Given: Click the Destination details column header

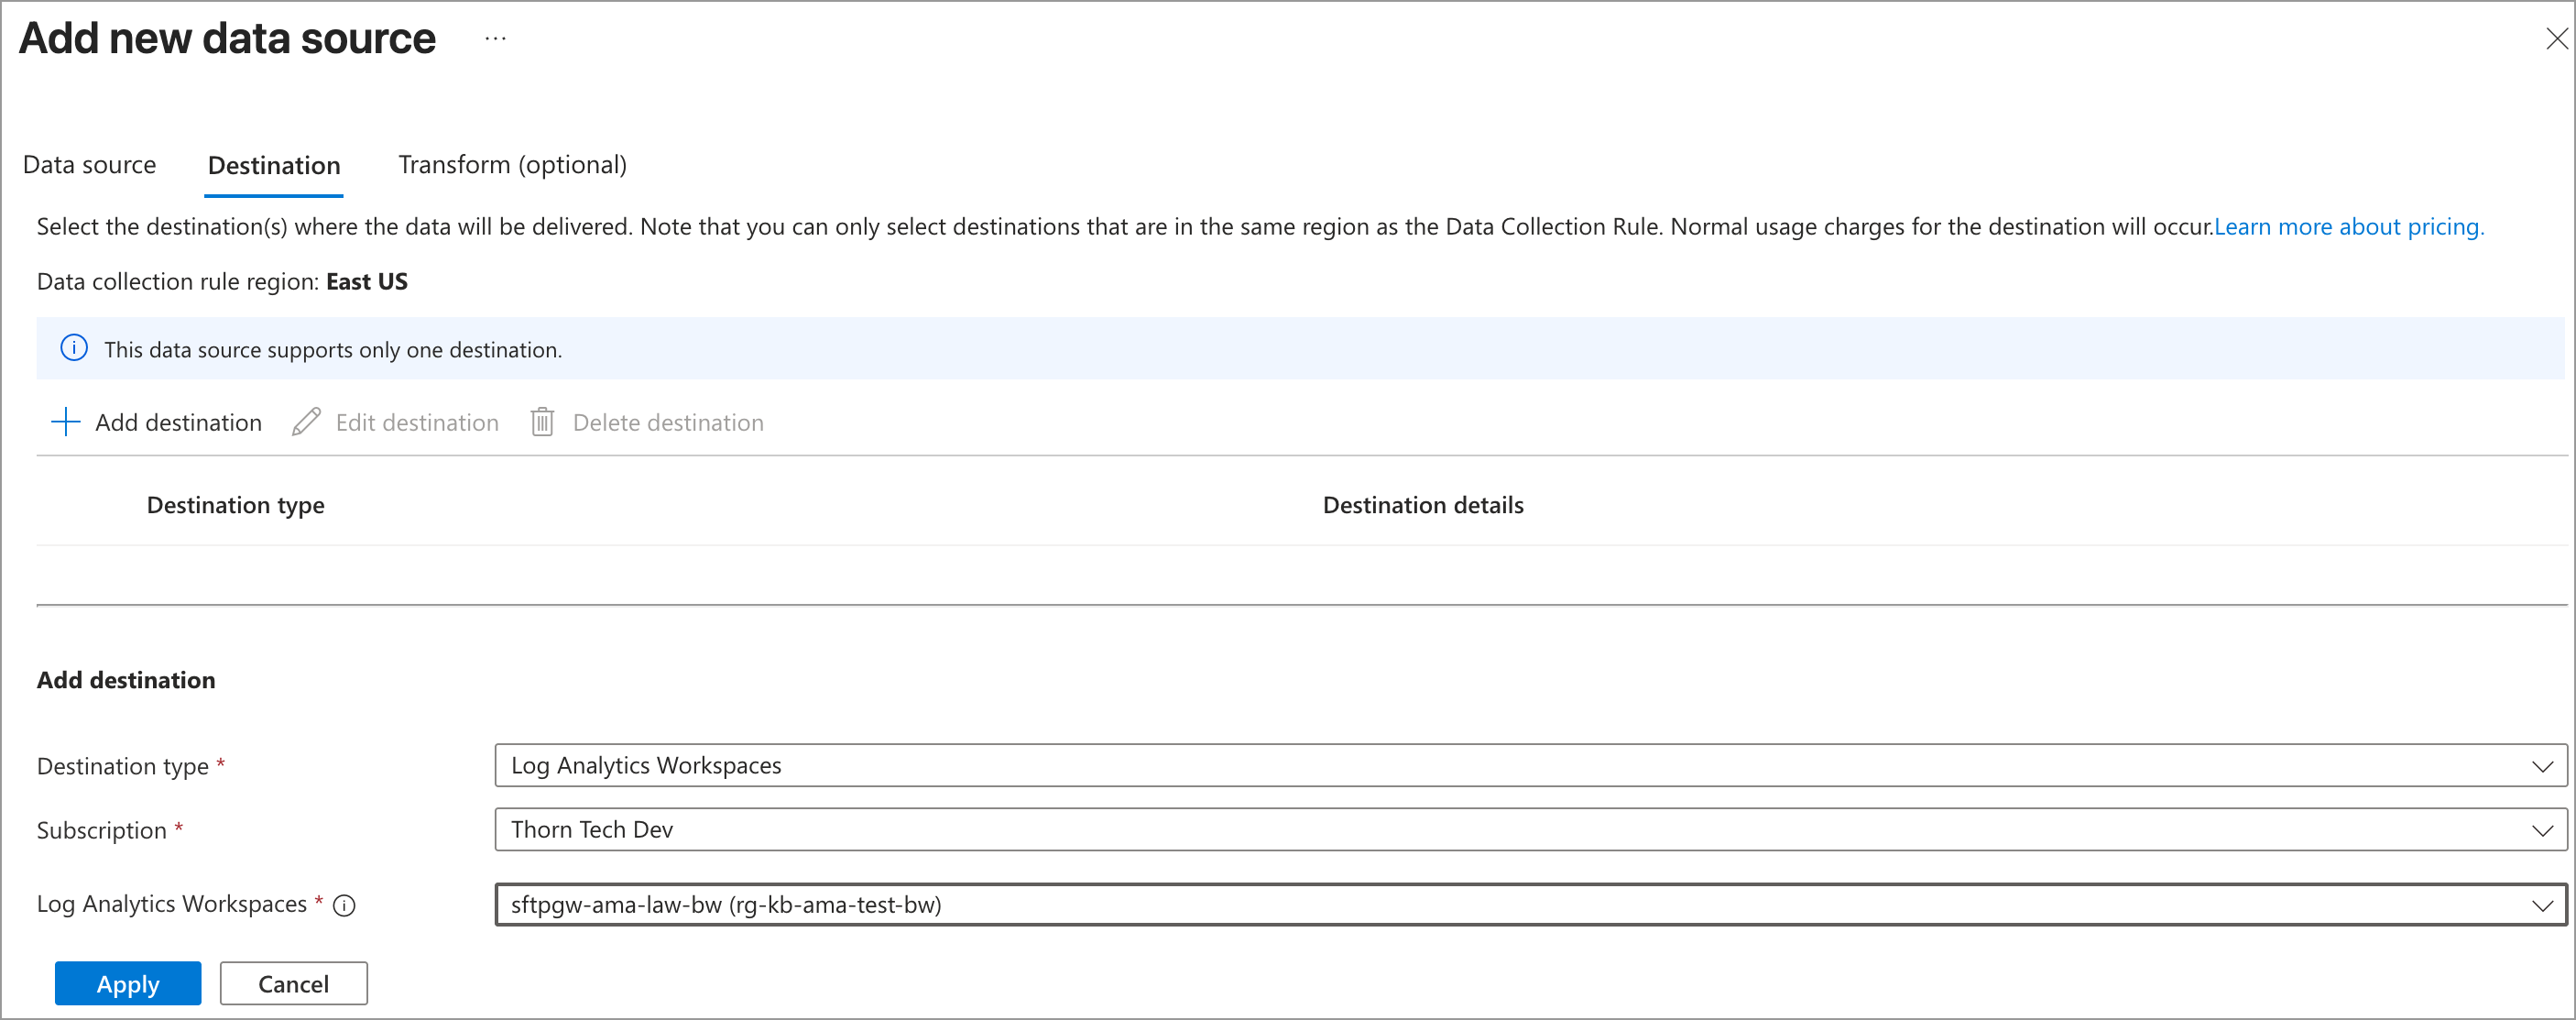Looking at the screenshot, I should coord(1423,505).
